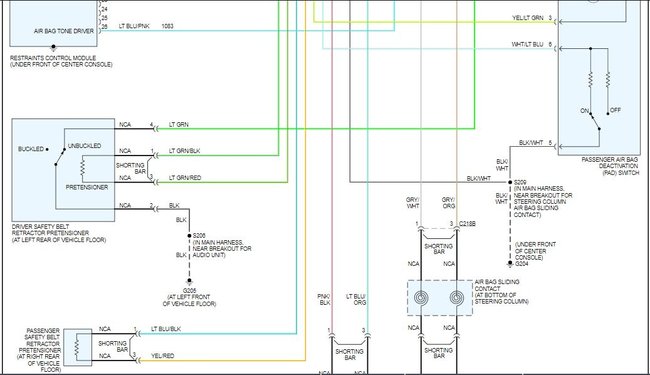Click the BLK/WHT label on horizontal wire to S209
This screenshot has width=650, height=375.
(x=479, y=179)
